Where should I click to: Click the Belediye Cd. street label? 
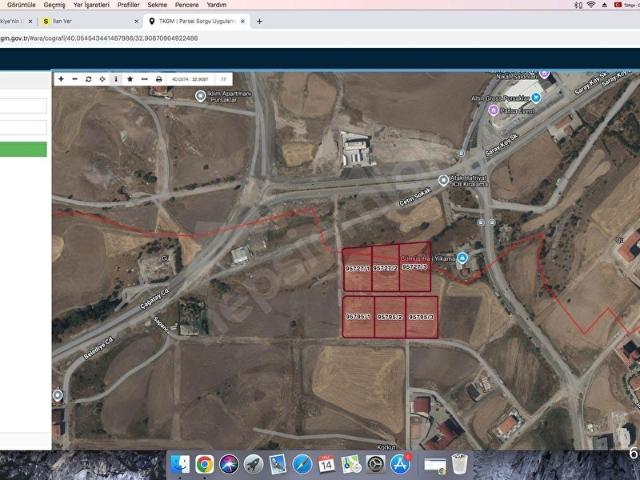pos(98,348)
